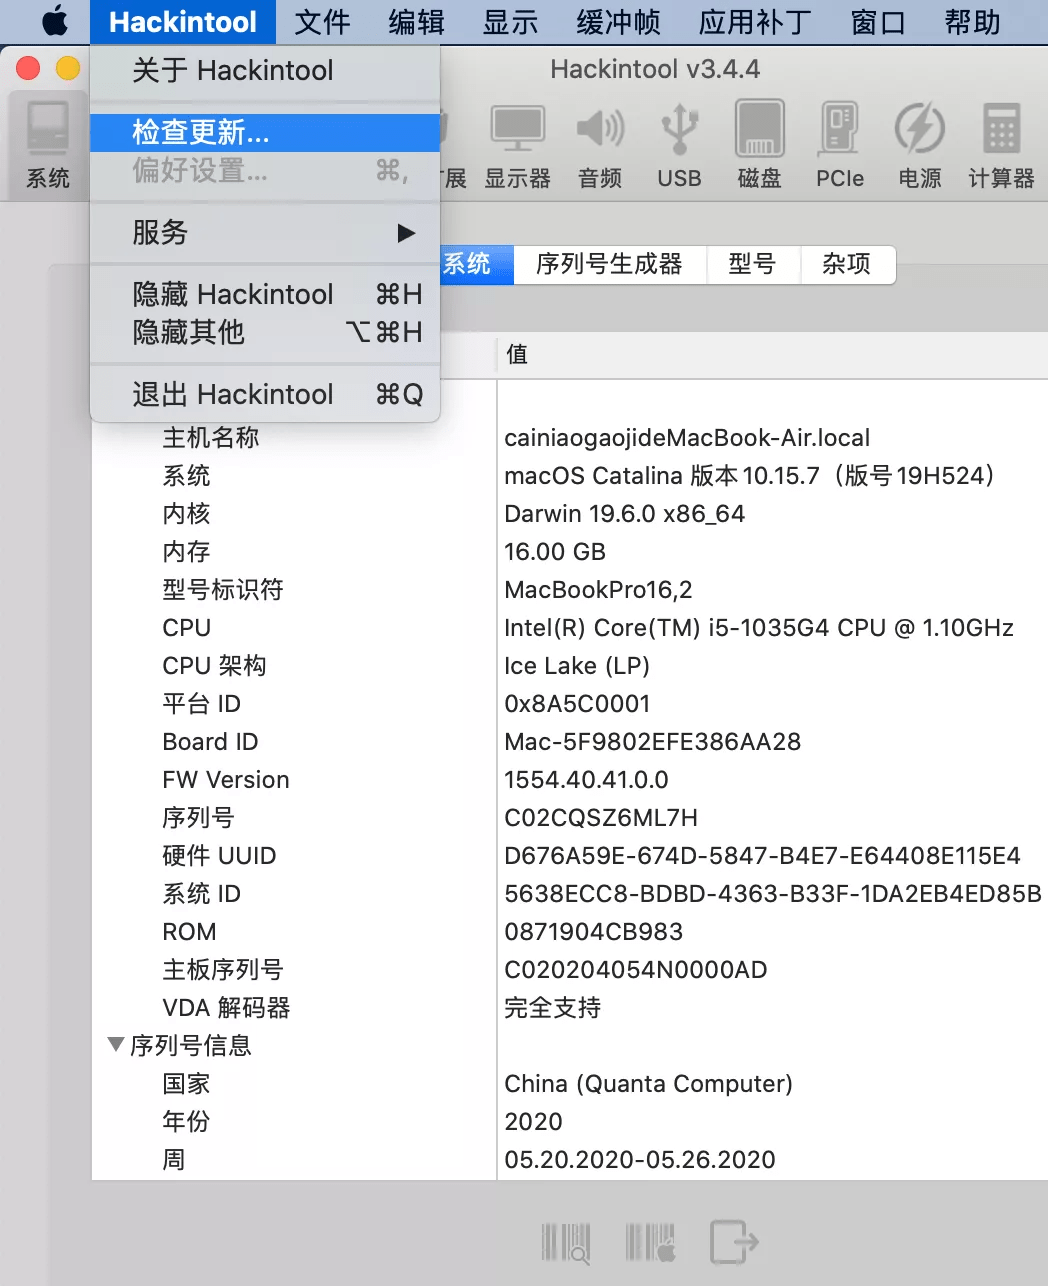Screen dimensions: 1048x1286
Task: Open the 磁盘 disk toolbar icon
Action: click(759, 145)
